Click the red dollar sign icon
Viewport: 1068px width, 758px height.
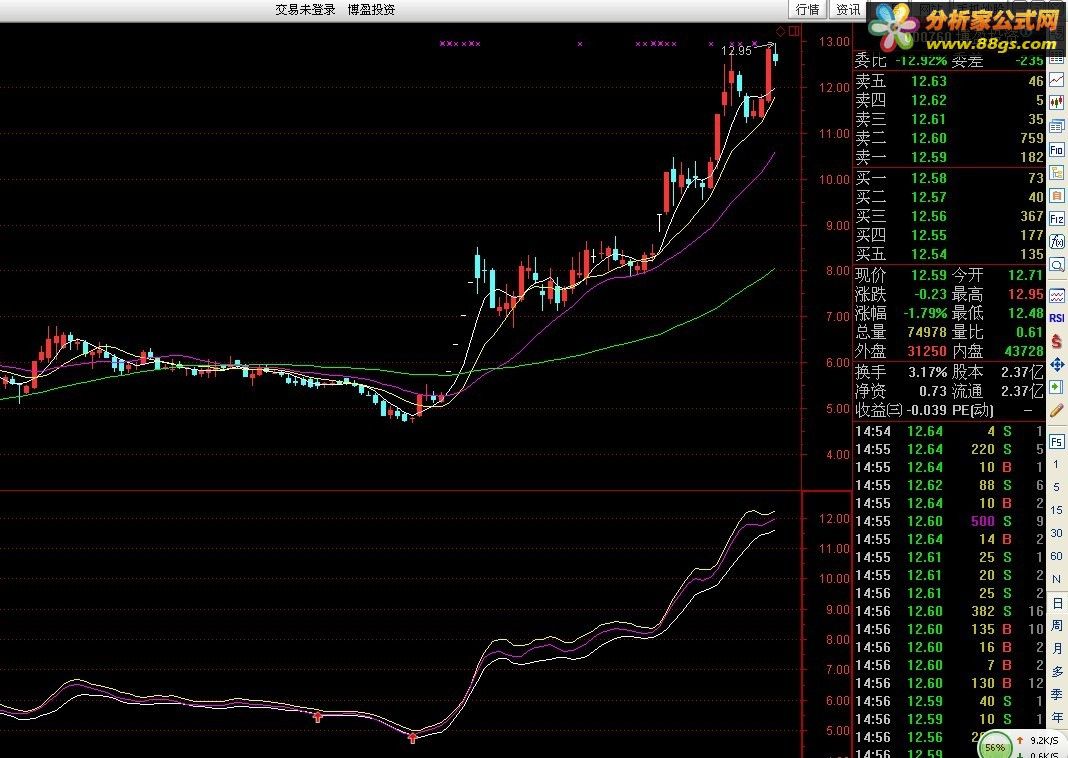pos(1056,341)
